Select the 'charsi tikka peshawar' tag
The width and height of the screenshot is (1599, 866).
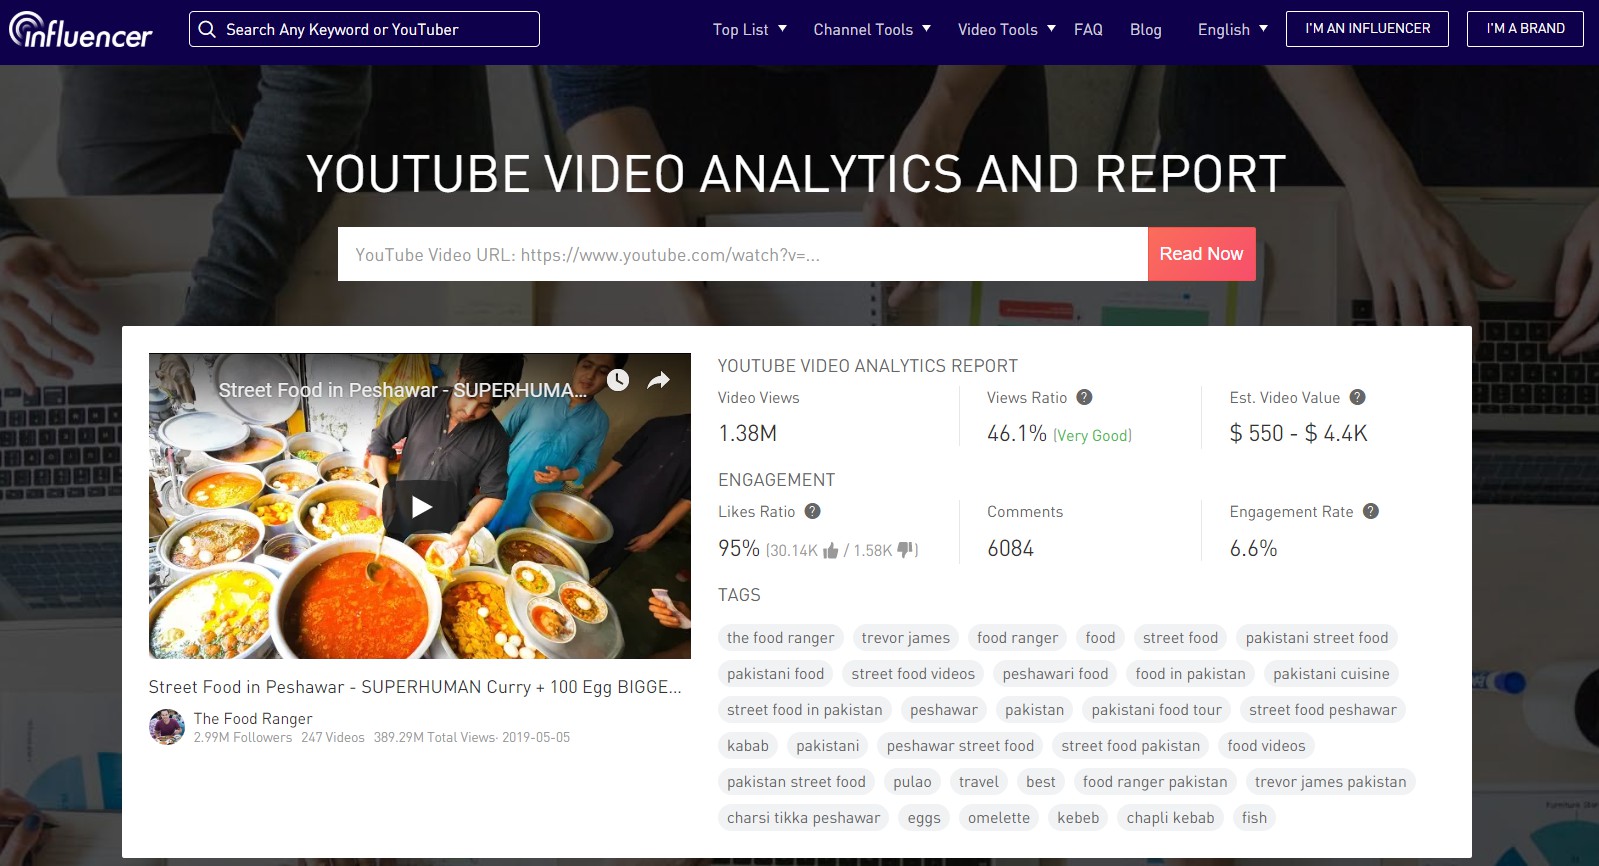(804, 818)
